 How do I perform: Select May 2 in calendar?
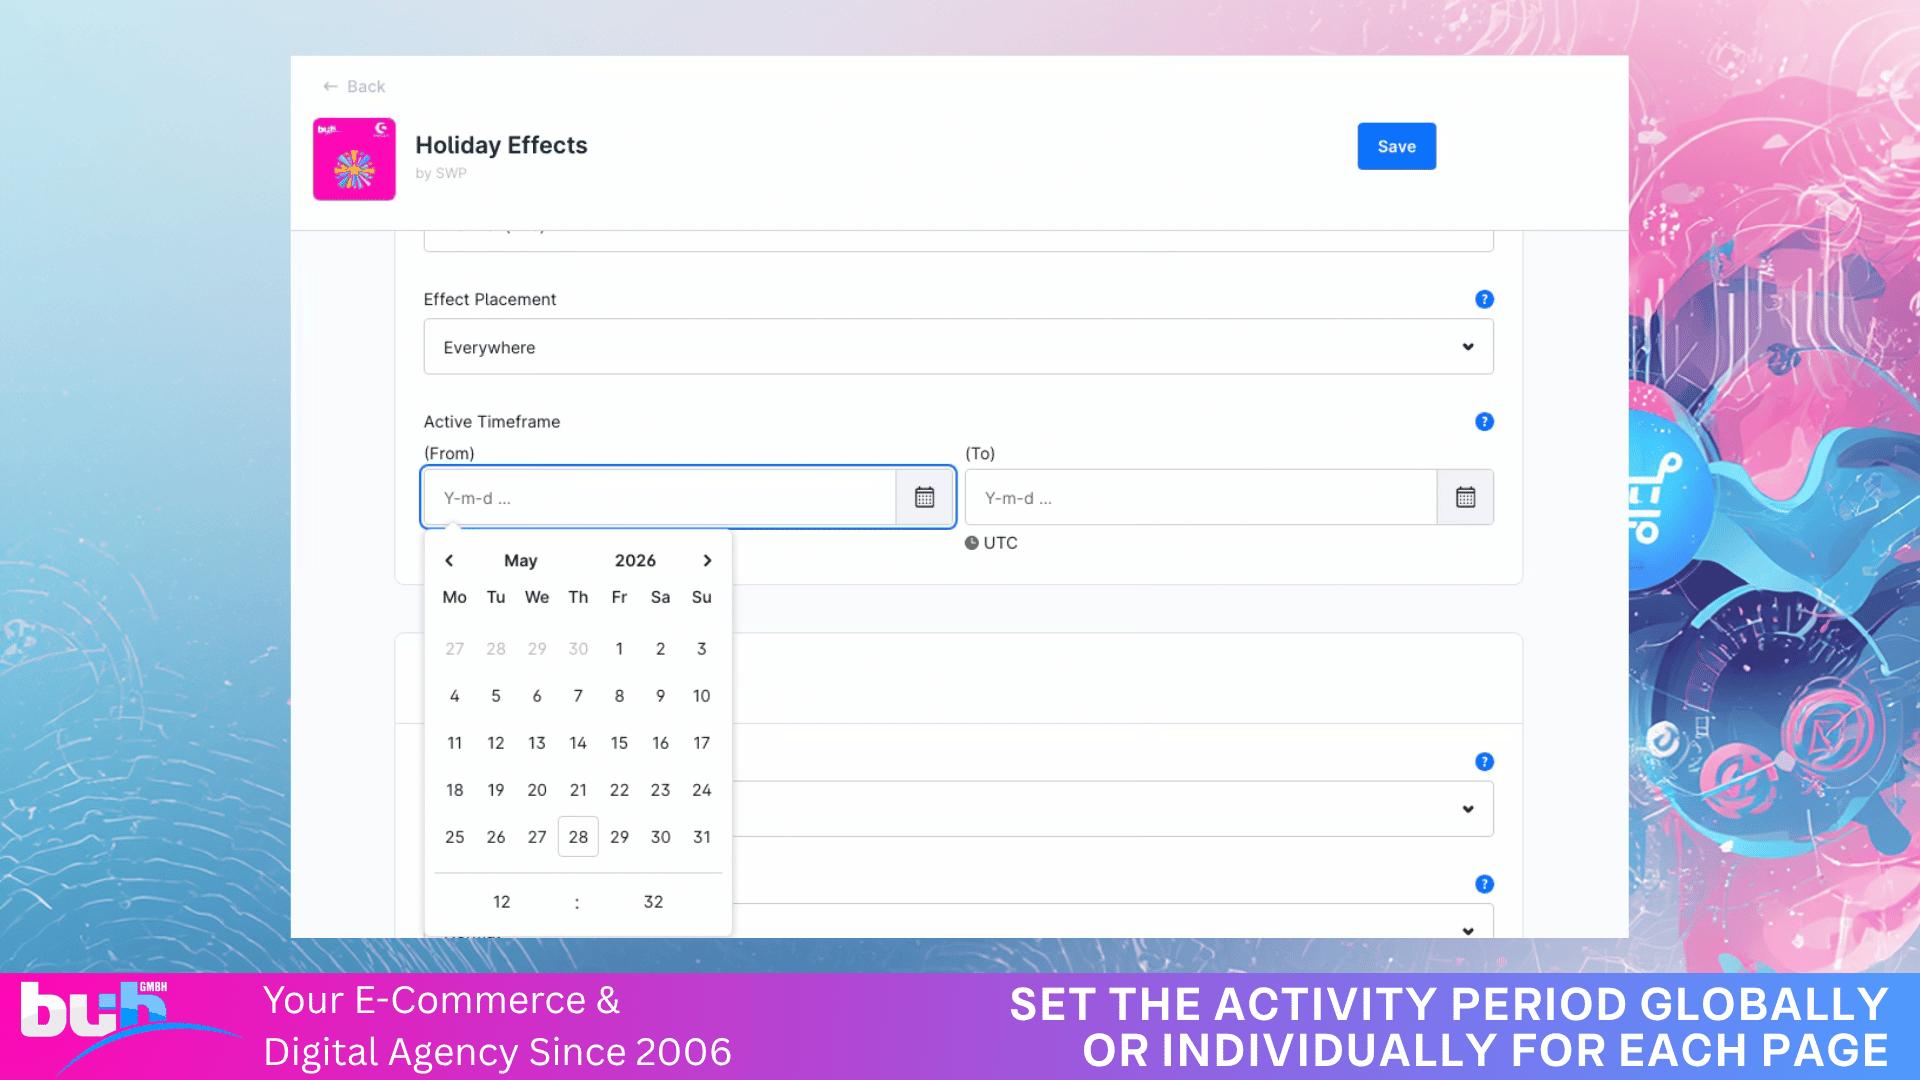[660, 649]
